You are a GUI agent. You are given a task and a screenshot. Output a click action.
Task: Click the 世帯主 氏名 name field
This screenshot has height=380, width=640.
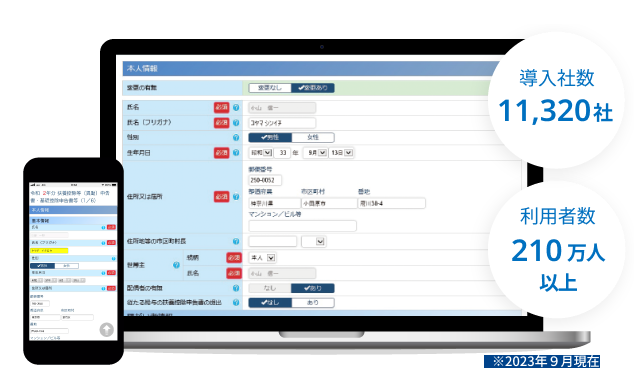pyautogui.click(x=282, y=273)
